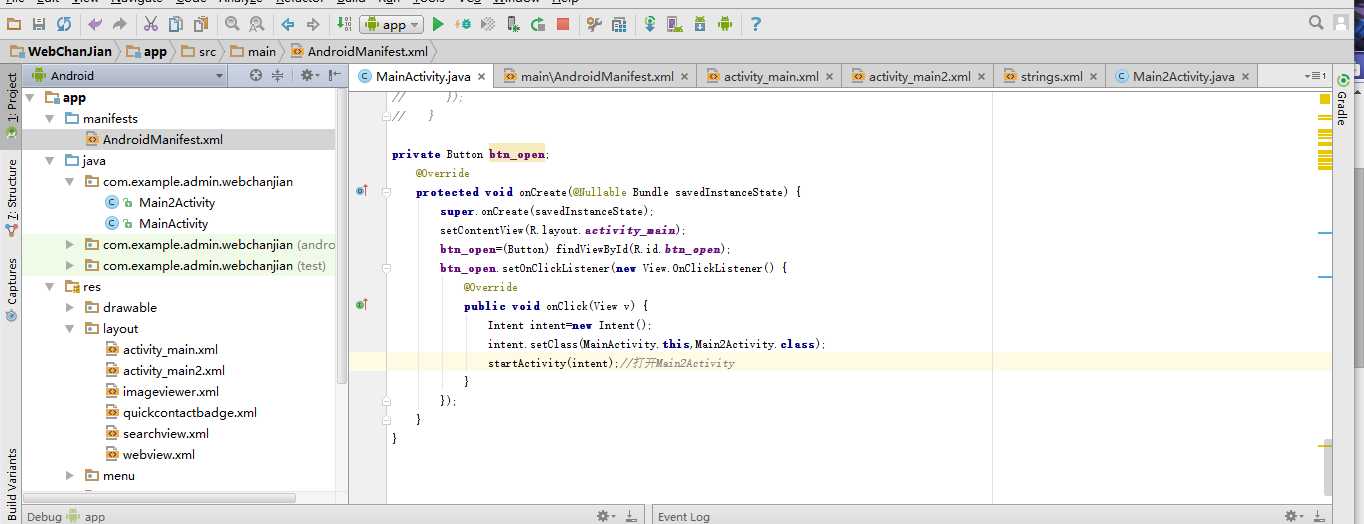The width and height of the screenshot is (1364, 524).
Task: Click override gutter icon beside onCreate
Action: click(361, 189)
